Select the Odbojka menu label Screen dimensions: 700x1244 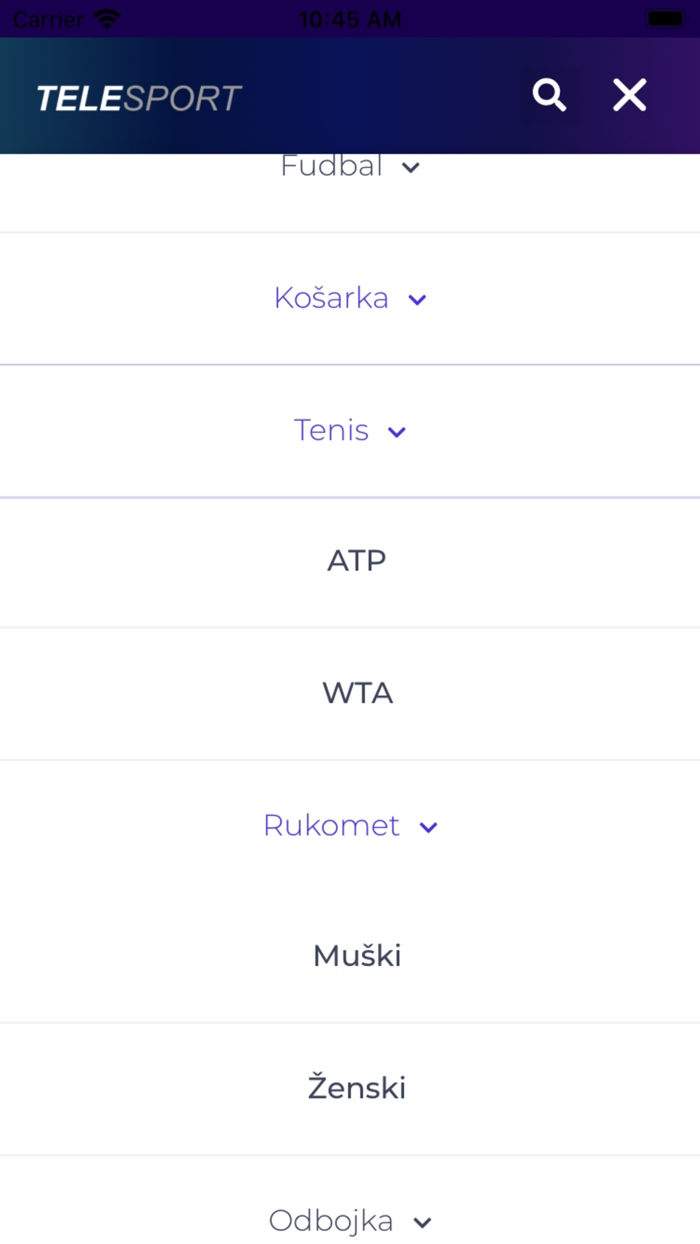click(331, 1221)
